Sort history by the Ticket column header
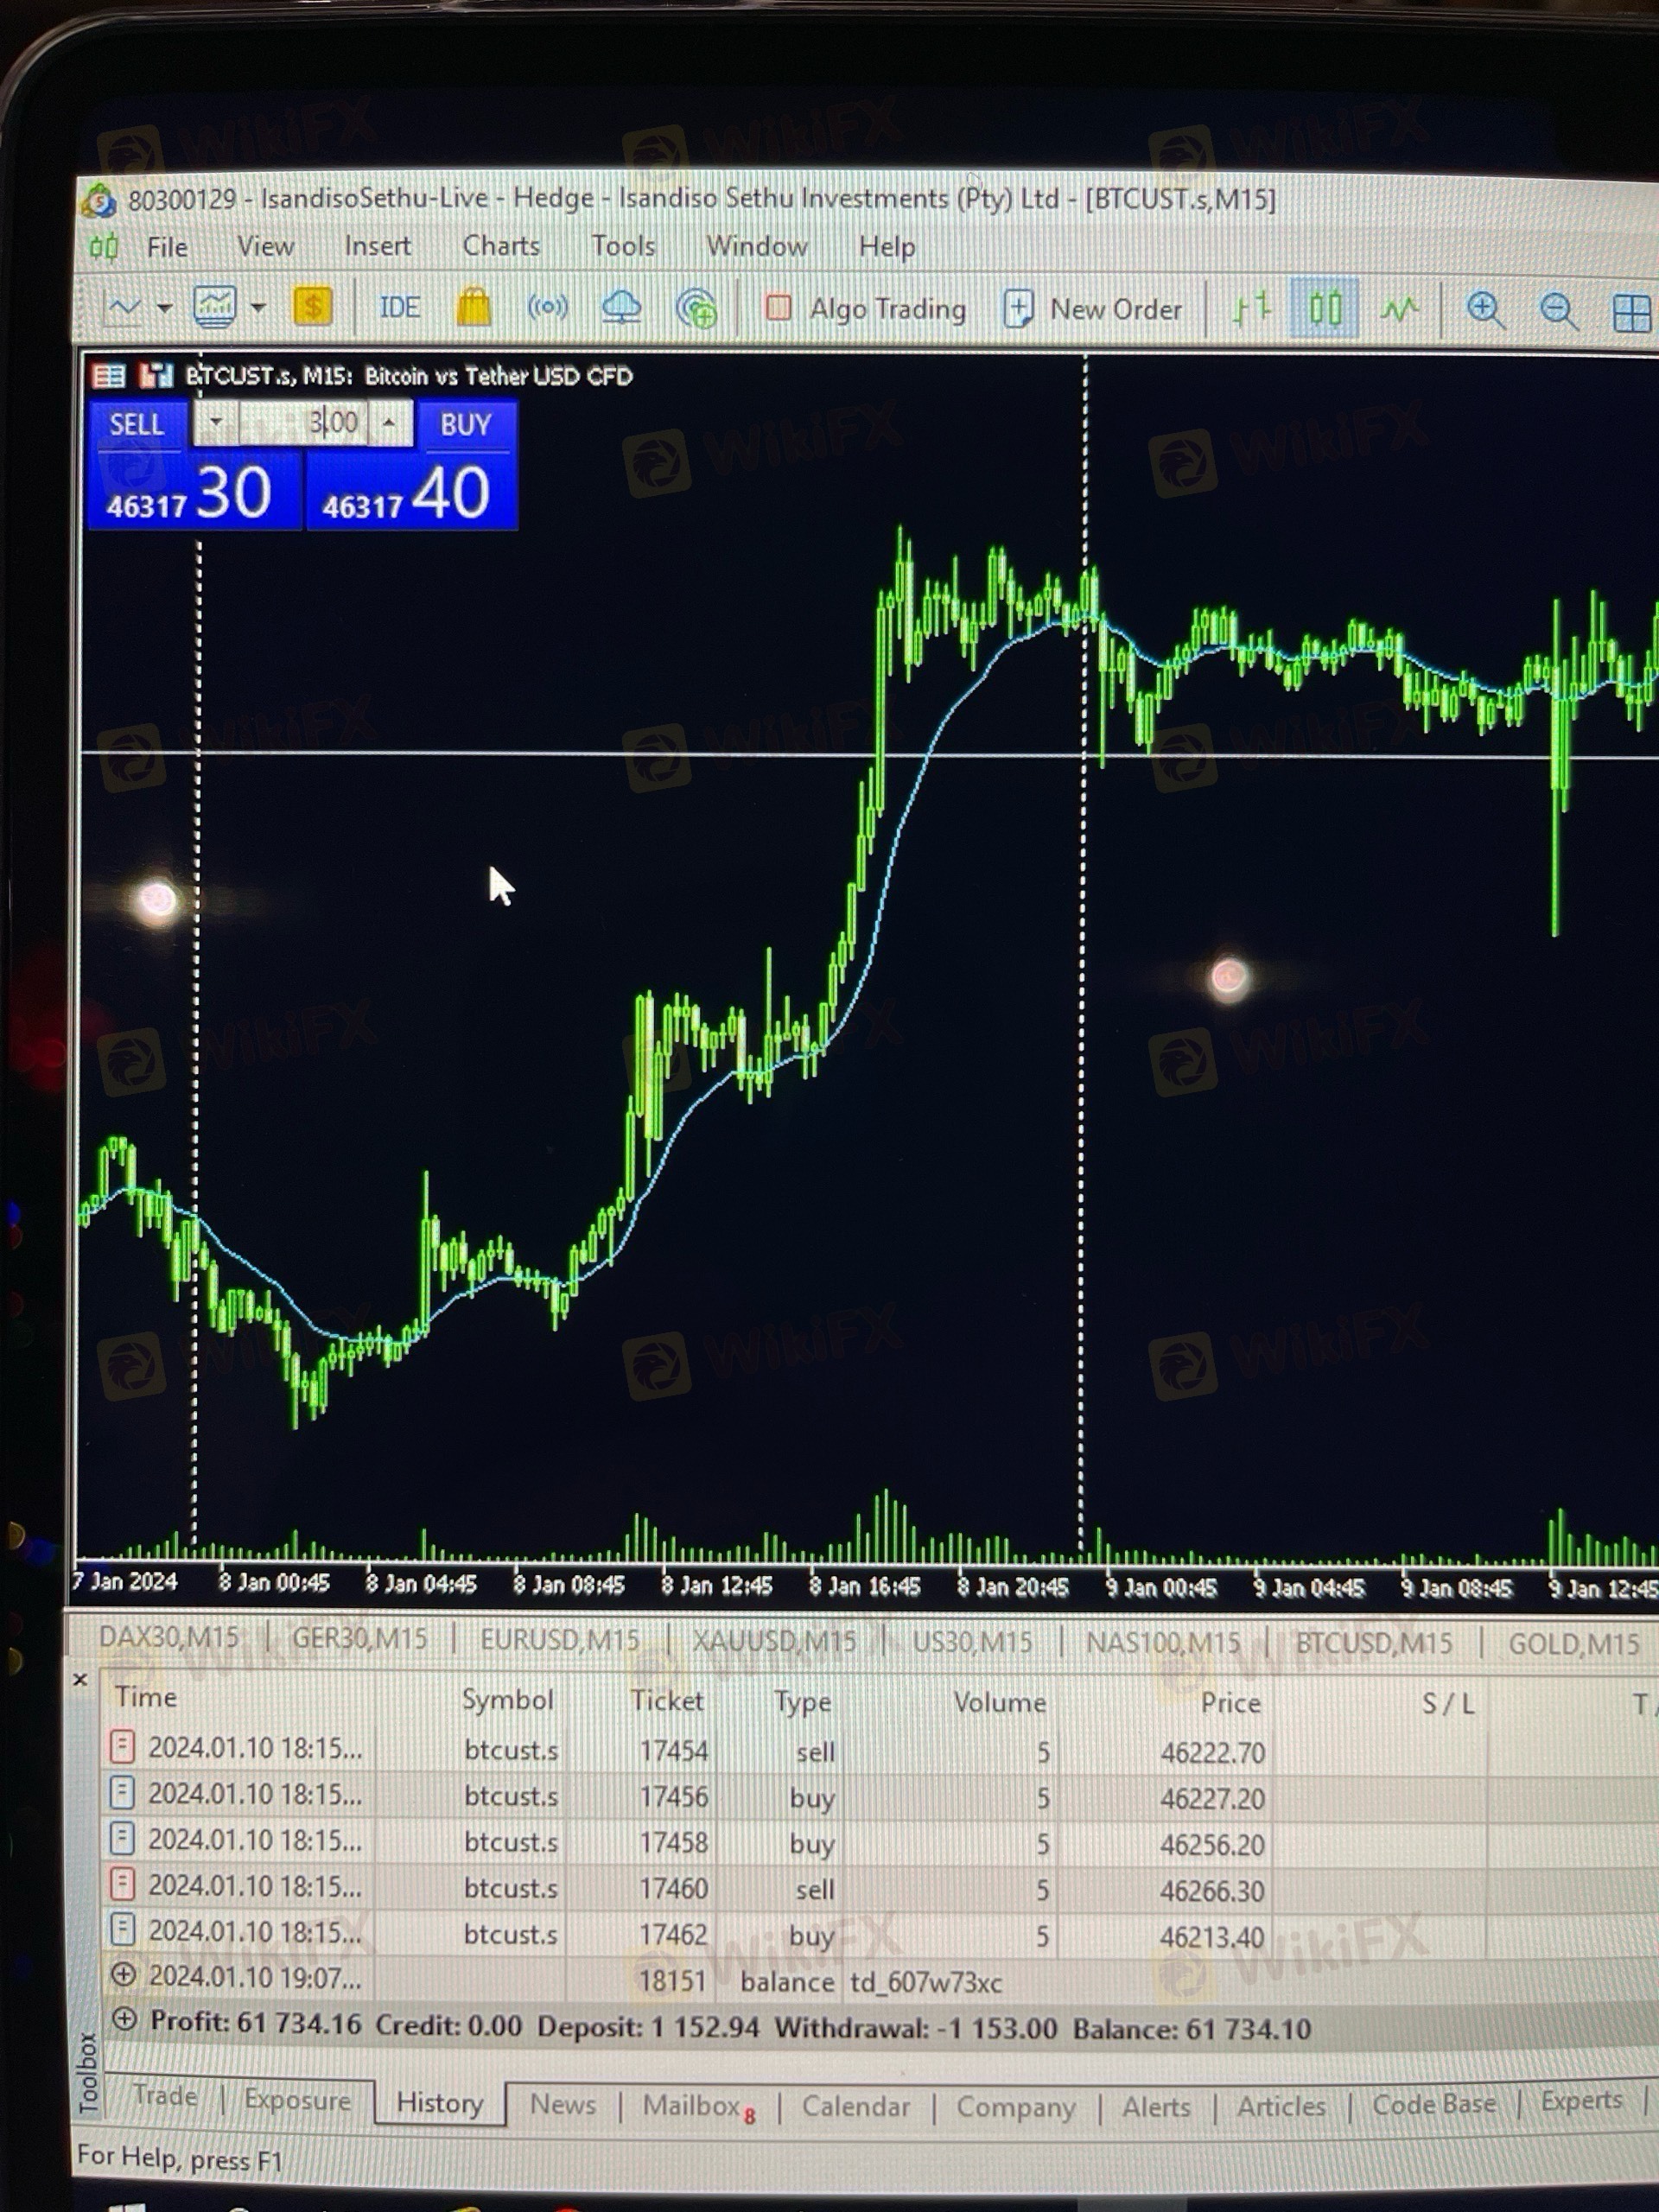This screenshot has height=2212, width=1659. [667, 1701]
